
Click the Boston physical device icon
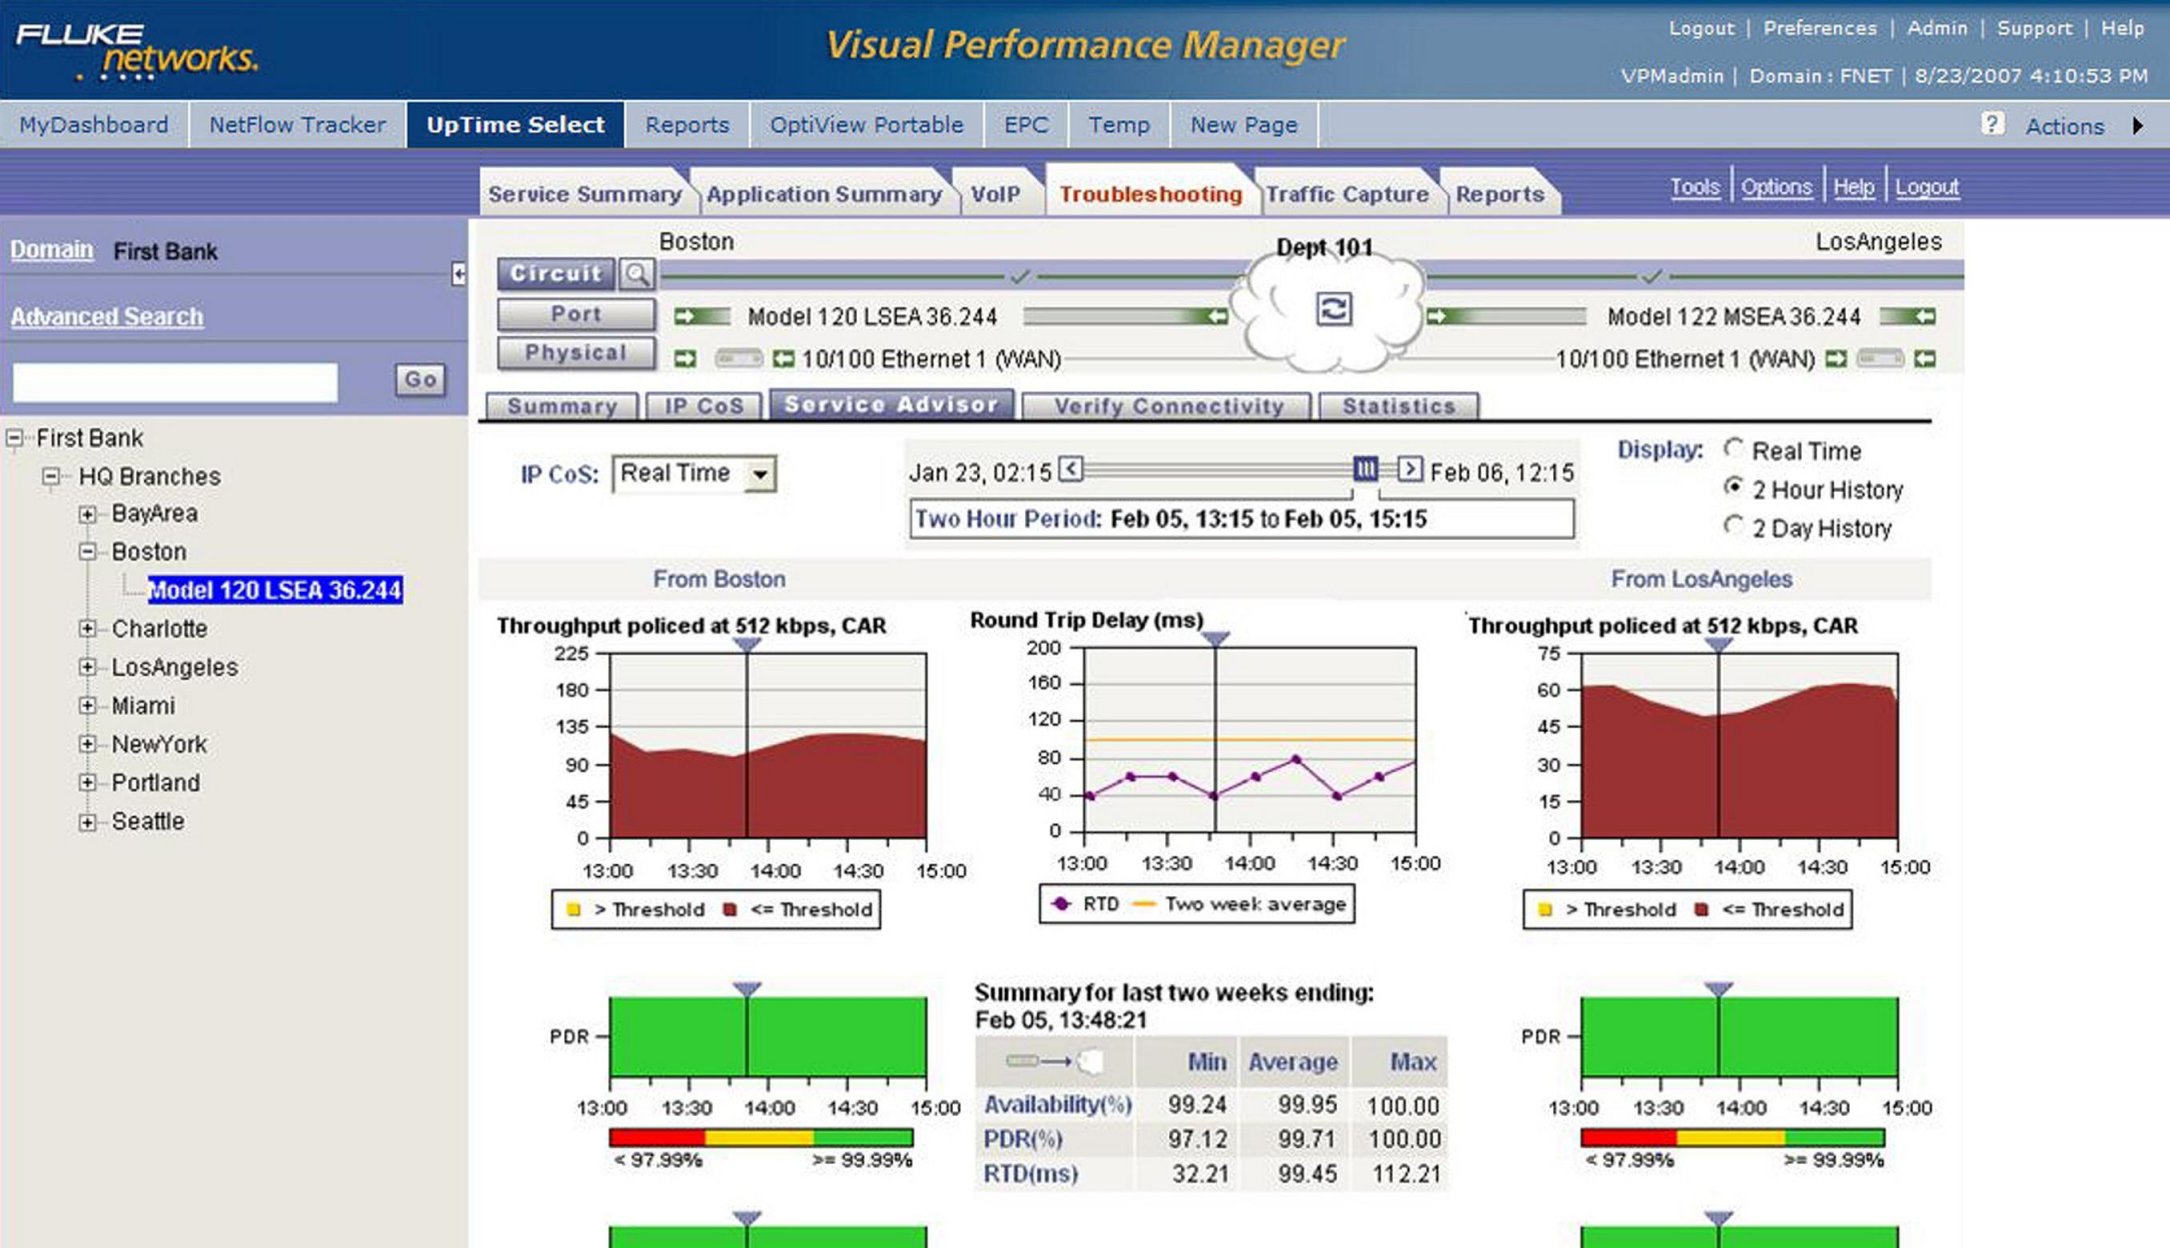click(x=739, y=358)
